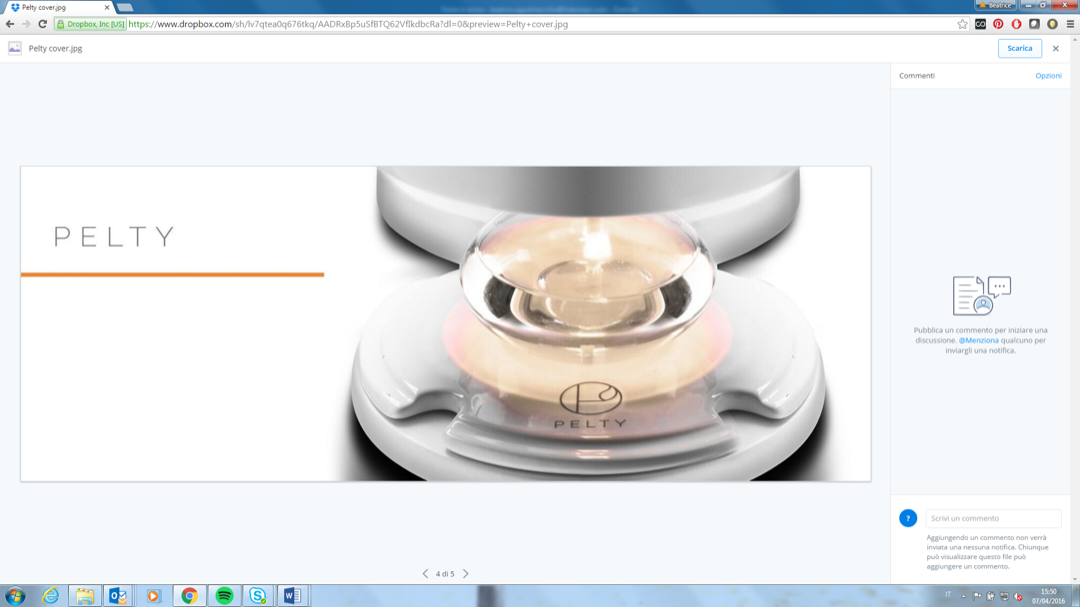Click the address bar URL
This screenshot has width=1080, height=607.
pyautogui.click(x=348, y=24)
